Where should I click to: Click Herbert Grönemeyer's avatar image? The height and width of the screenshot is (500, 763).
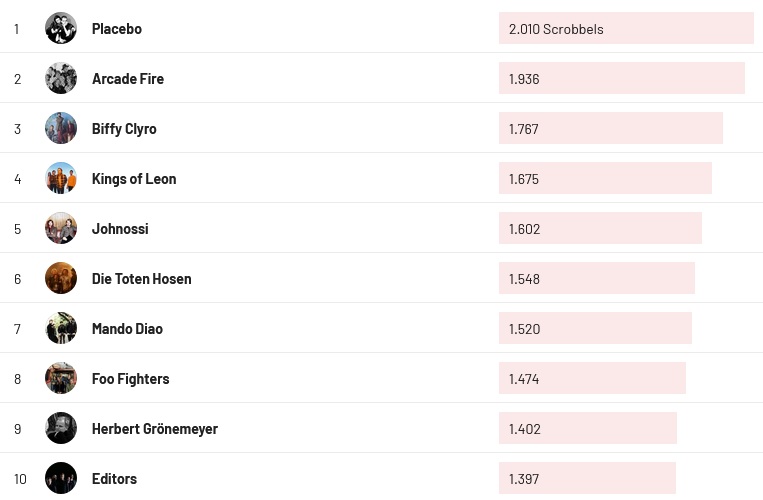click(61, 428)
